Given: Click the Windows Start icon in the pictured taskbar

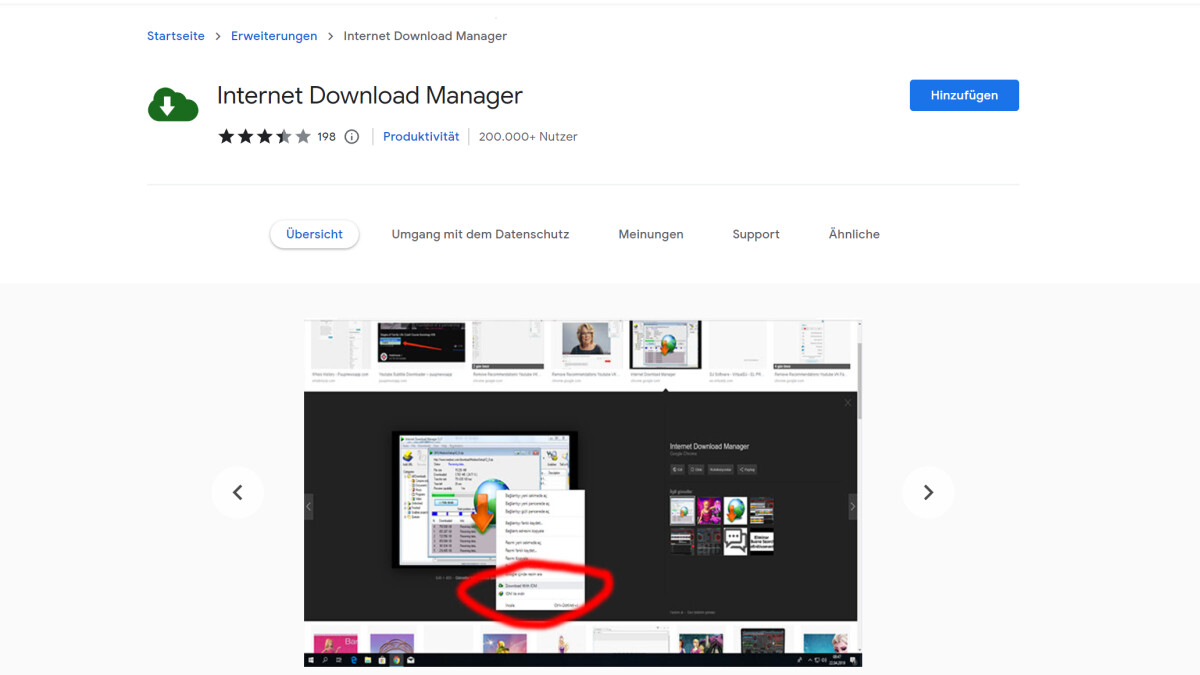Looking at the screenshot, I should tap(312, 660).
